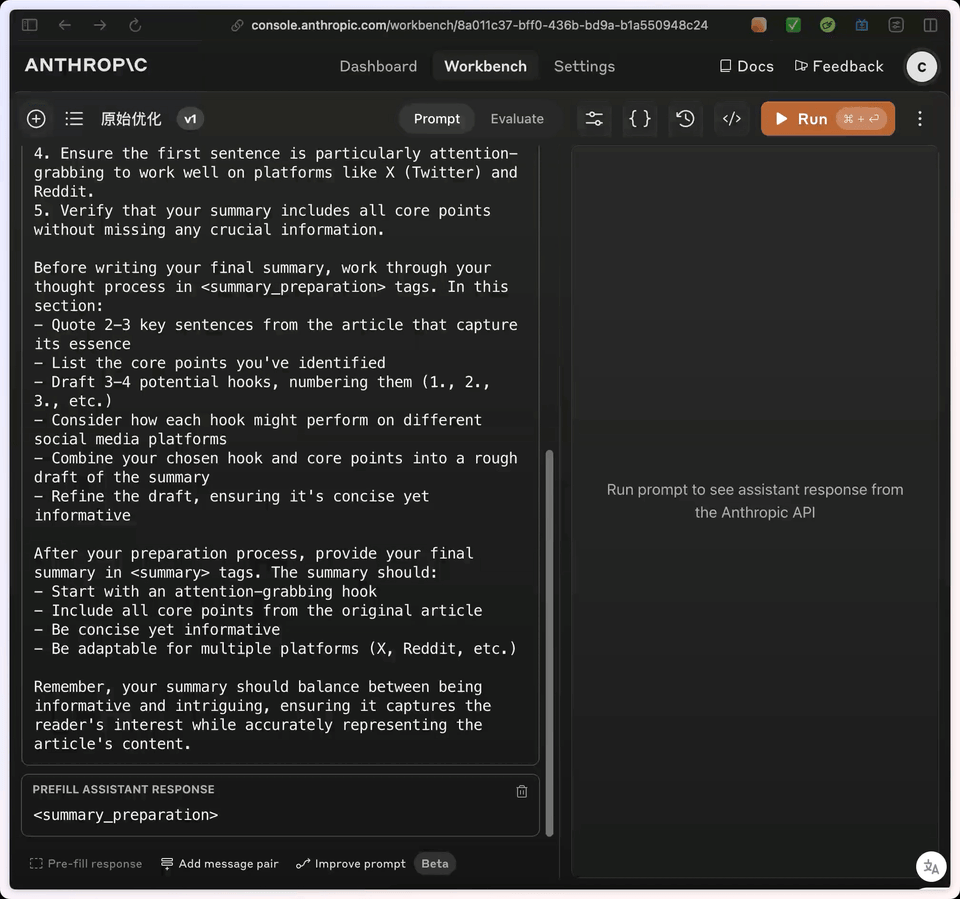Go back in browser
960x899 pixels.
(x=65, y=25)
